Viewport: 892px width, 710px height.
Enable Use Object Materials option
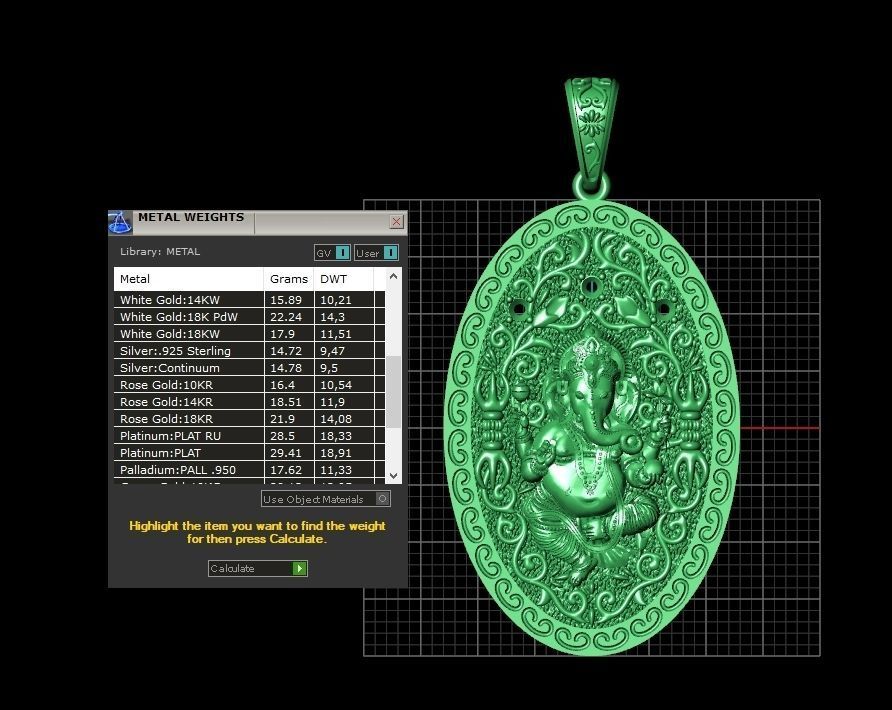(x=326, y=499)
